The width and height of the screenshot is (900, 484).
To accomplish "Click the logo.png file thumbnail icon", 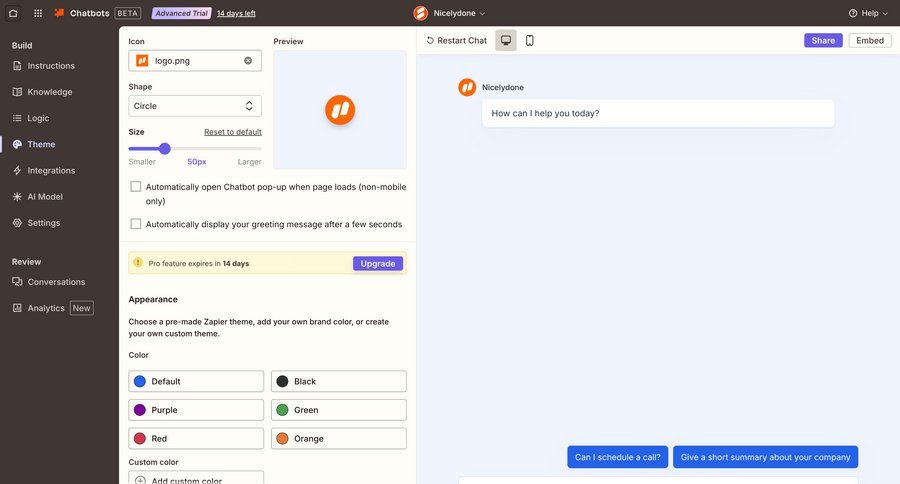I will point(142,60).
